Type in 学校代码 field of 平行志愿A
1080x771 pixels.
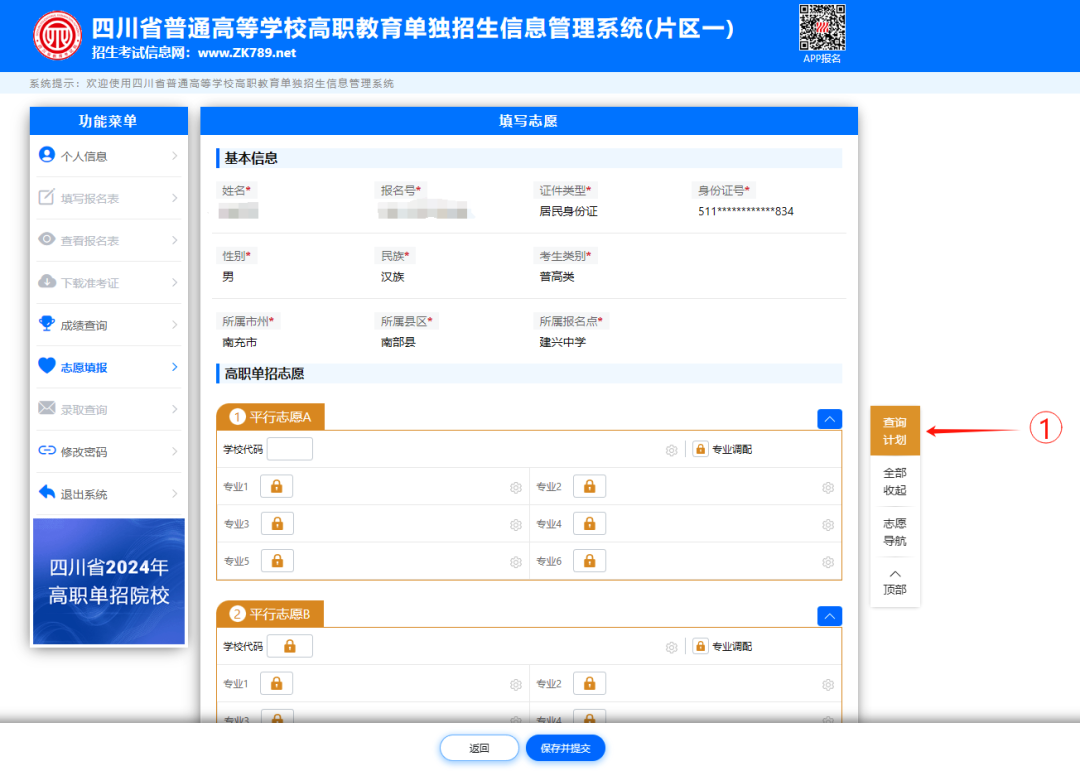point(289,449)
